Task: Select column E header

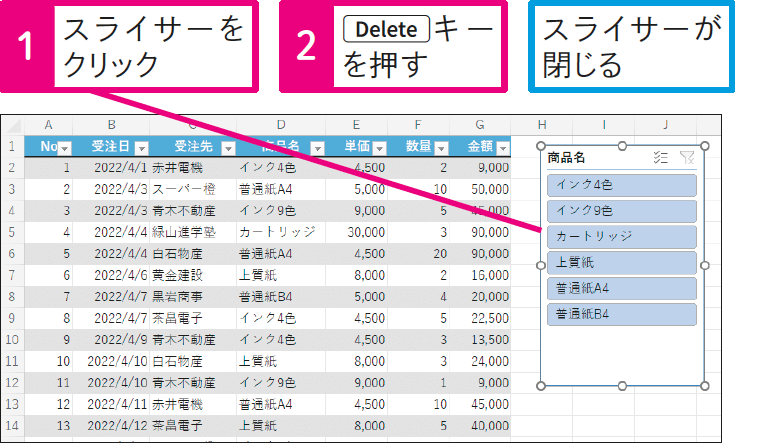Action: tap(357, 125)
